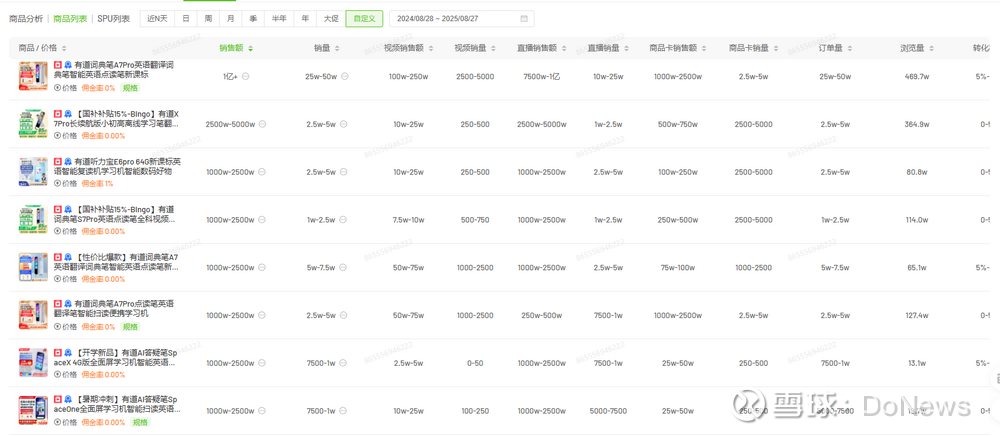The width and height of the screenshot is (1000, 436).
Task: Open thumbnail of 开学新品 SpaceX product
Action: (33, 363)
